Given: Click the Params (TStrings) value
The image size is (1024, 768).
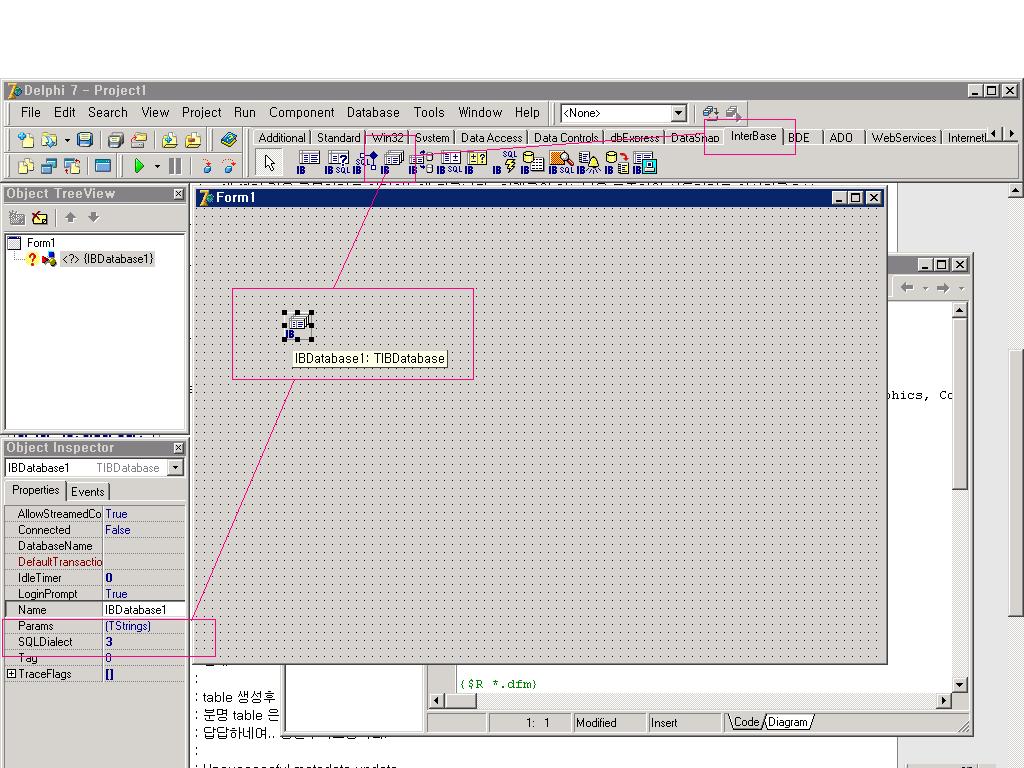Looking at the screenshot, I should click(144, 626).
